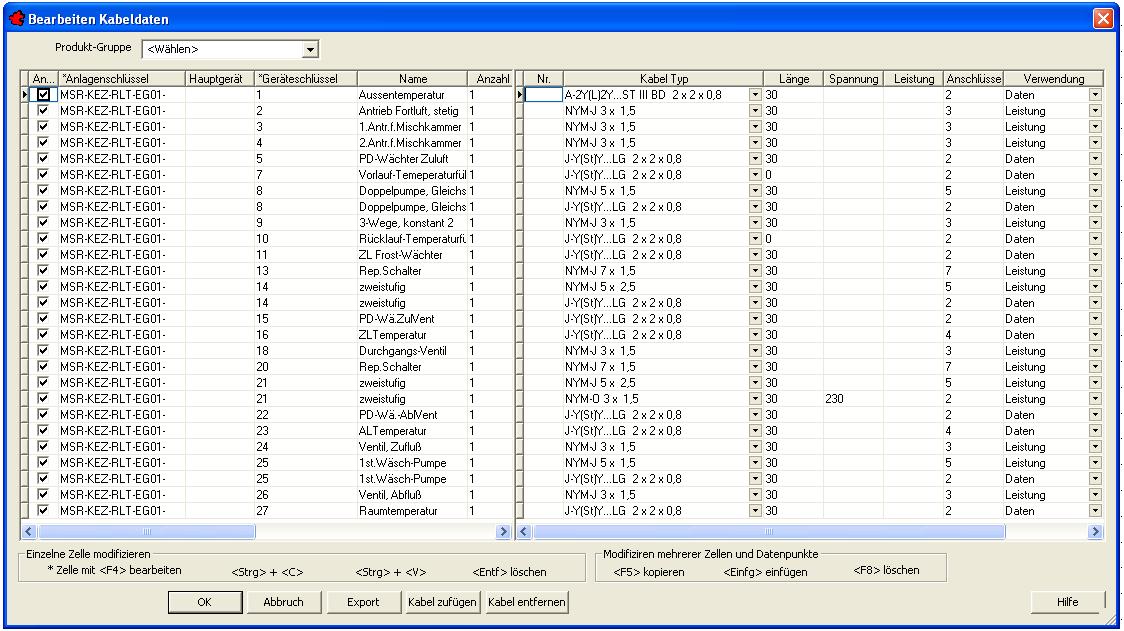Open the Produkt-Gruppe dropdown
Viewport: 1124px width, 631px height.
coord(310,49)
